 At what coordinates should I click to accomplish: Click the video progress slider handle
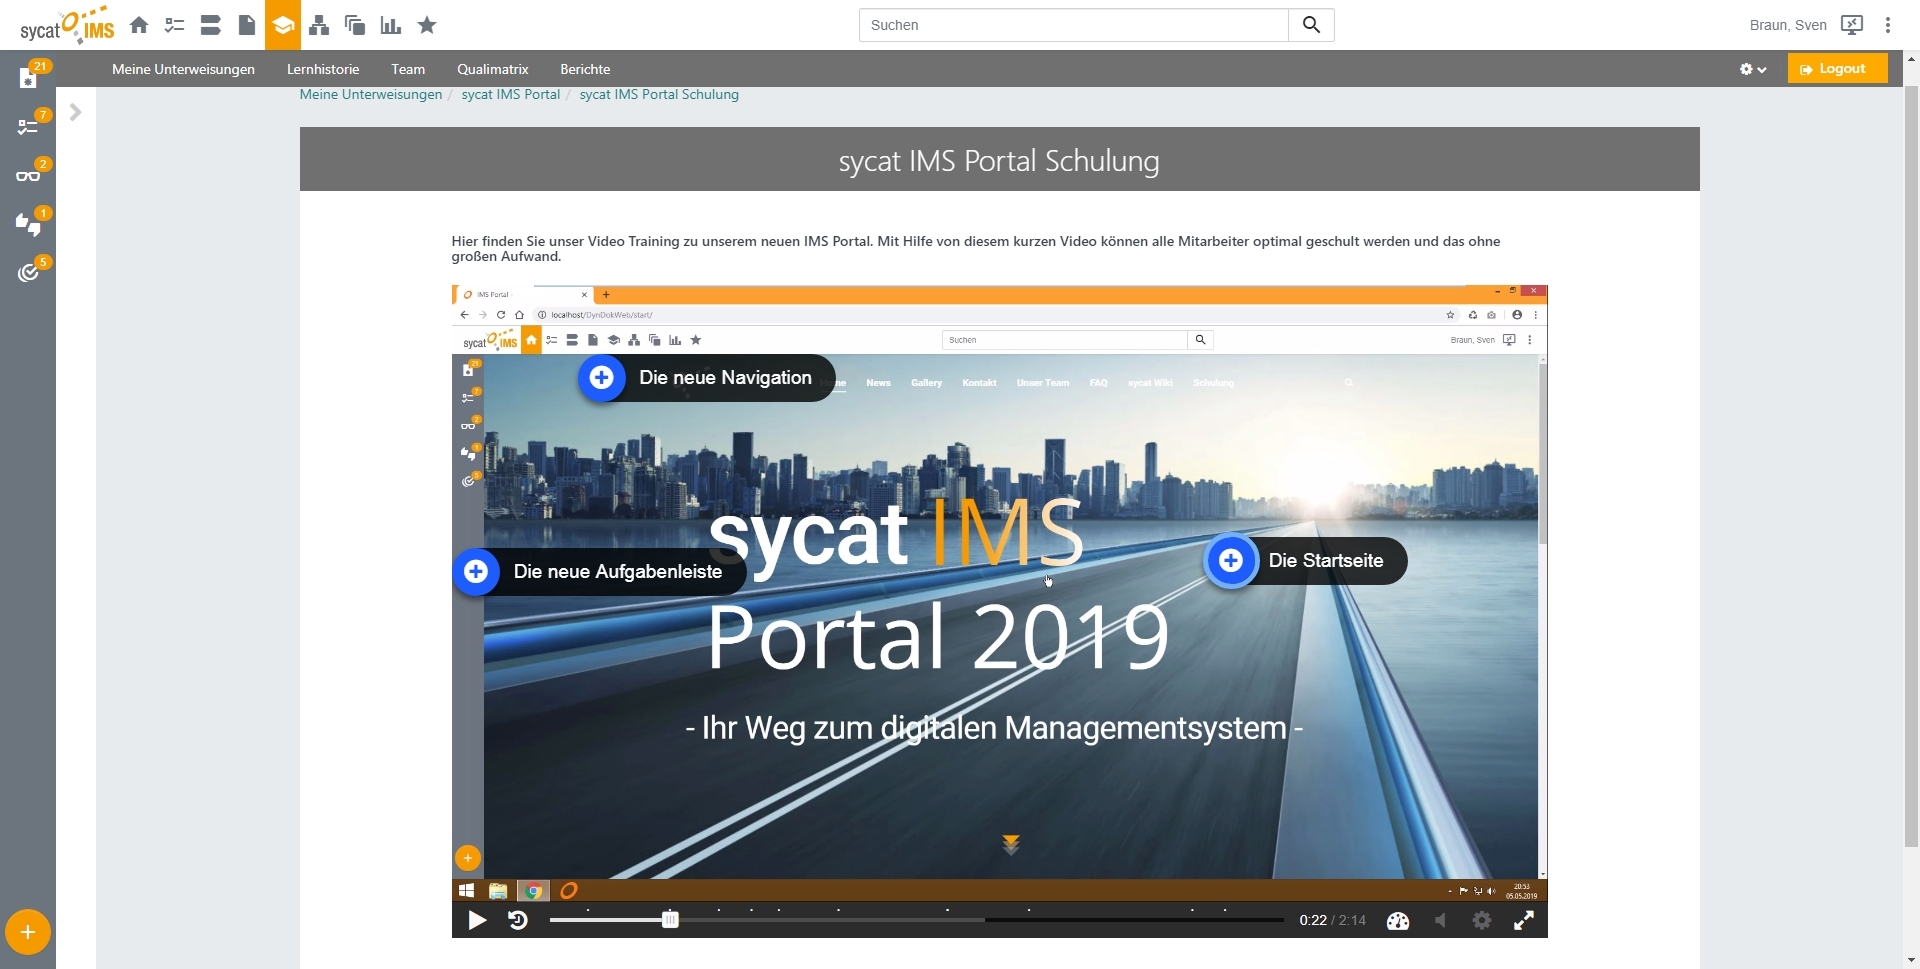[670, 920]
